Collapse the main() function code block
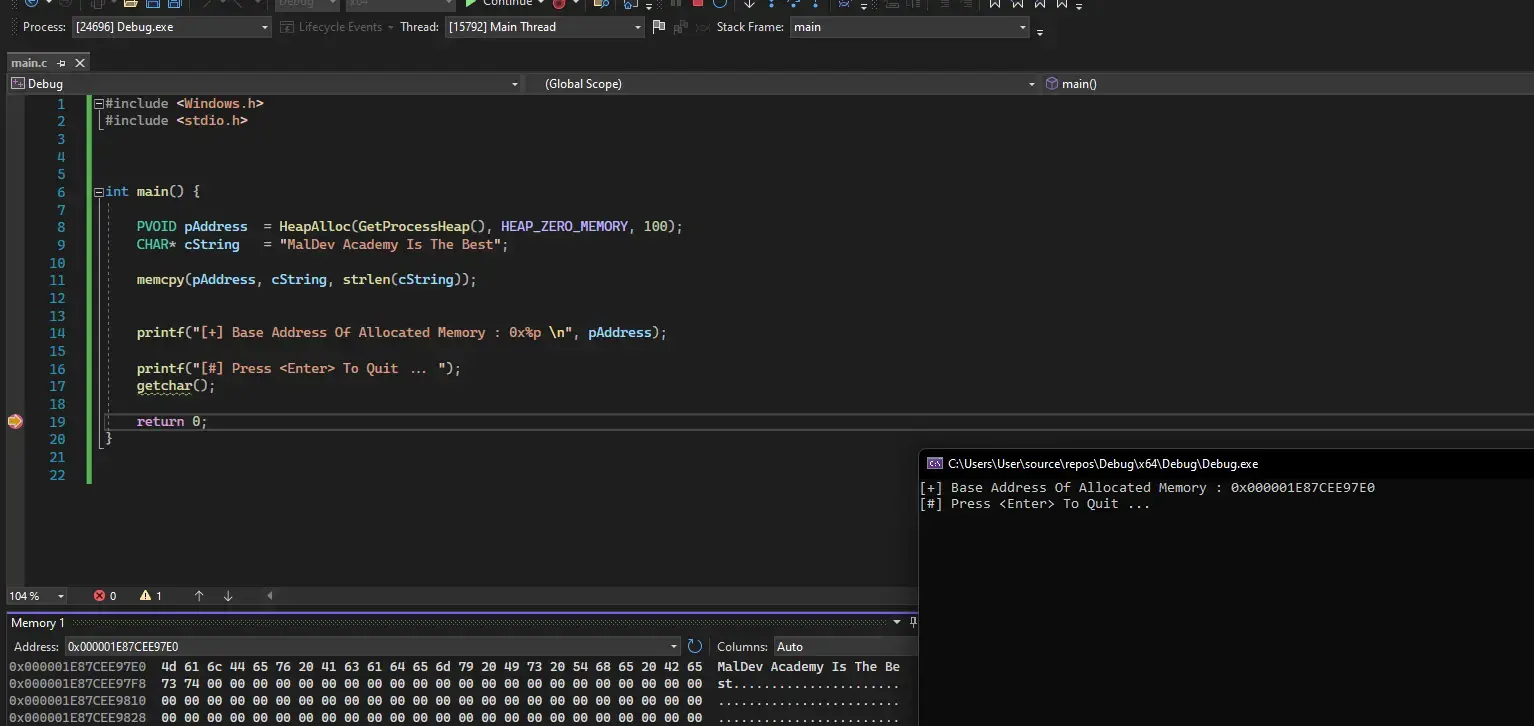This screenshot has height=726, width=1534. [x=98, y=192]
